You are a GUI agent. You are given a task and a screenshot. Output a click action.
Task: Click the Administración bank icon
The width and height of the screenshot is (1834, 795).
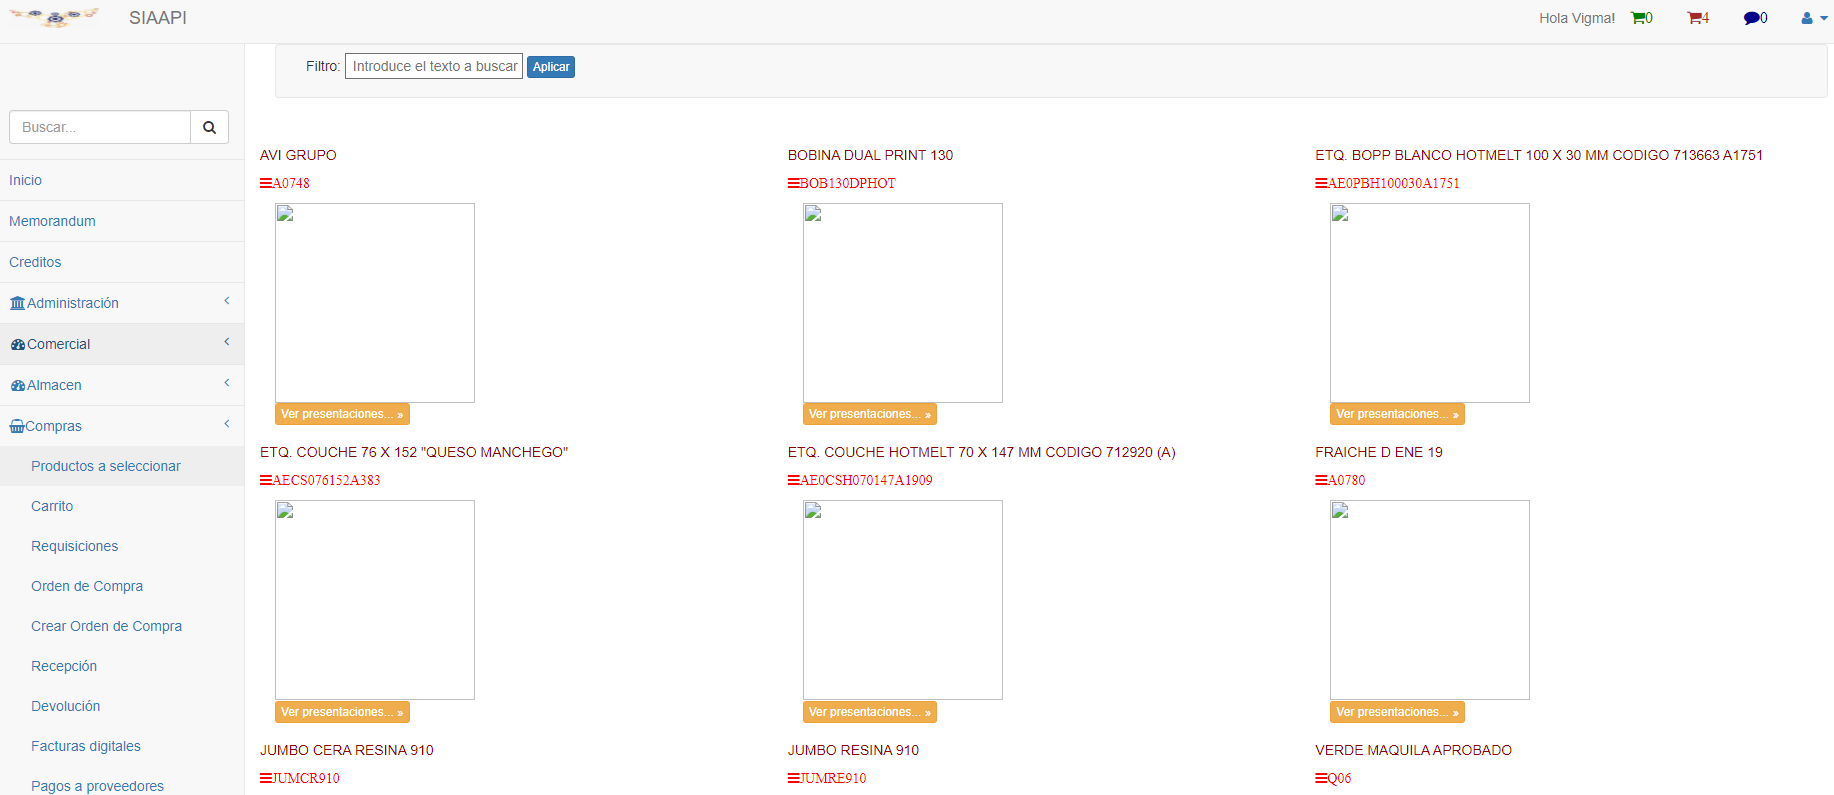click(17, 303)
